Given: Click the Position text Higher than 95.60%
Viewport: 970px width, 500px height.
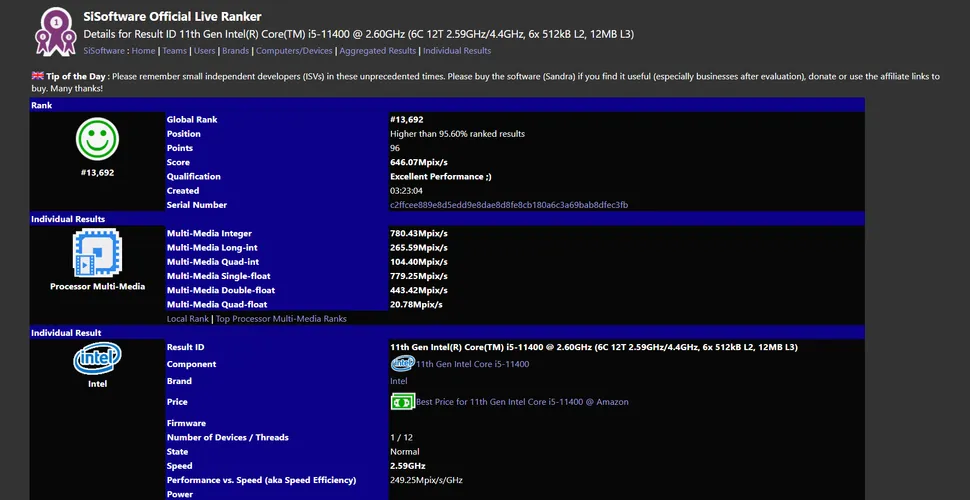Looking at the screenshot, I should pos(458,134).
